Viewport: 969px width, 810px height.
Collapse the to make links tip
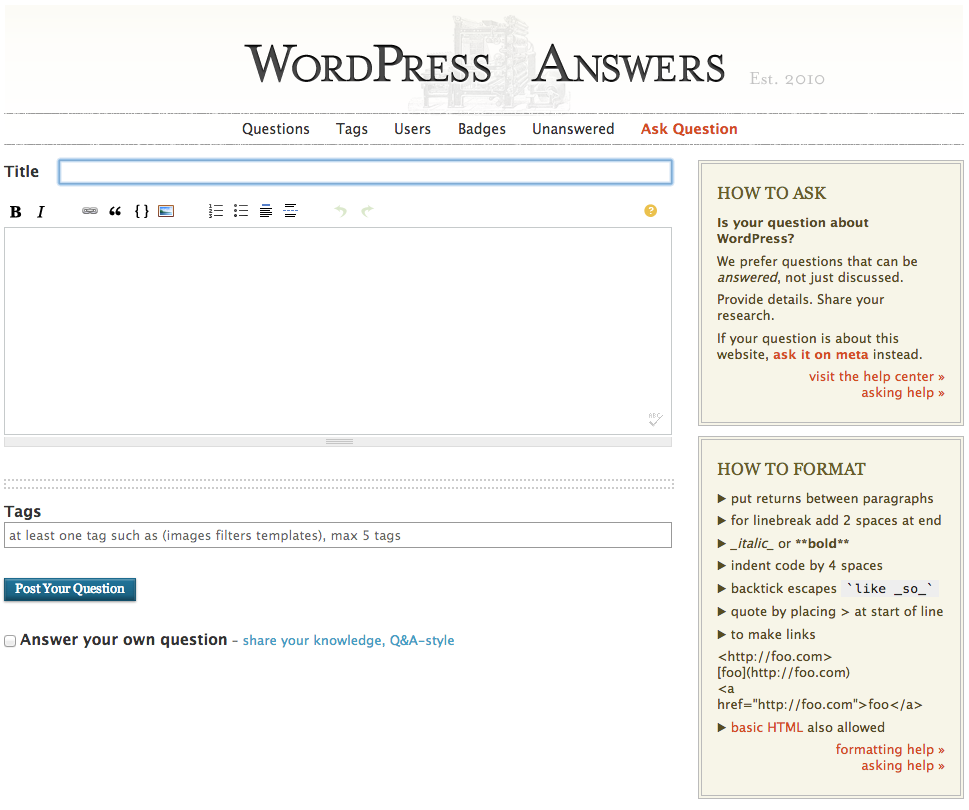coord(766,635)
